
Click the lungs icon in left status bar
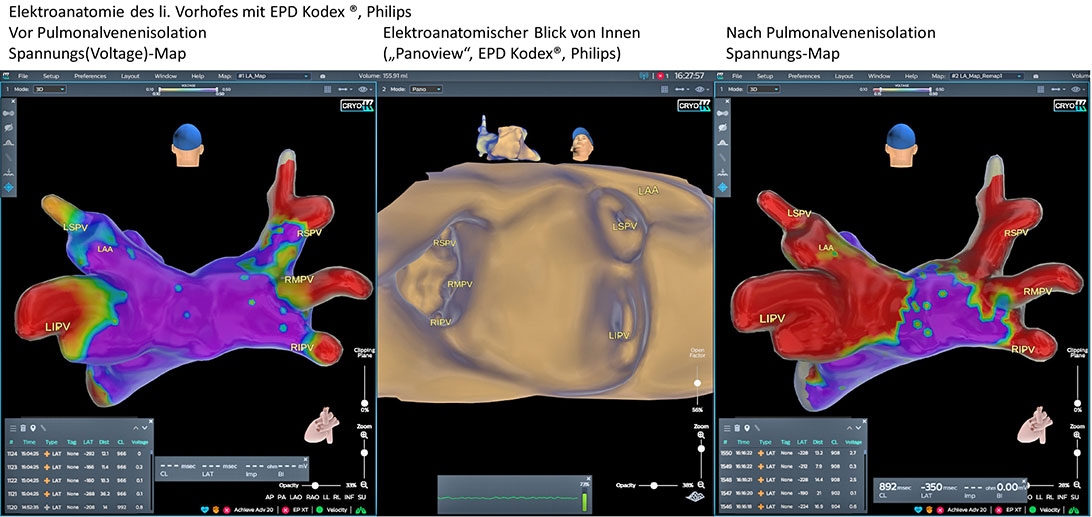pos(361,509)
